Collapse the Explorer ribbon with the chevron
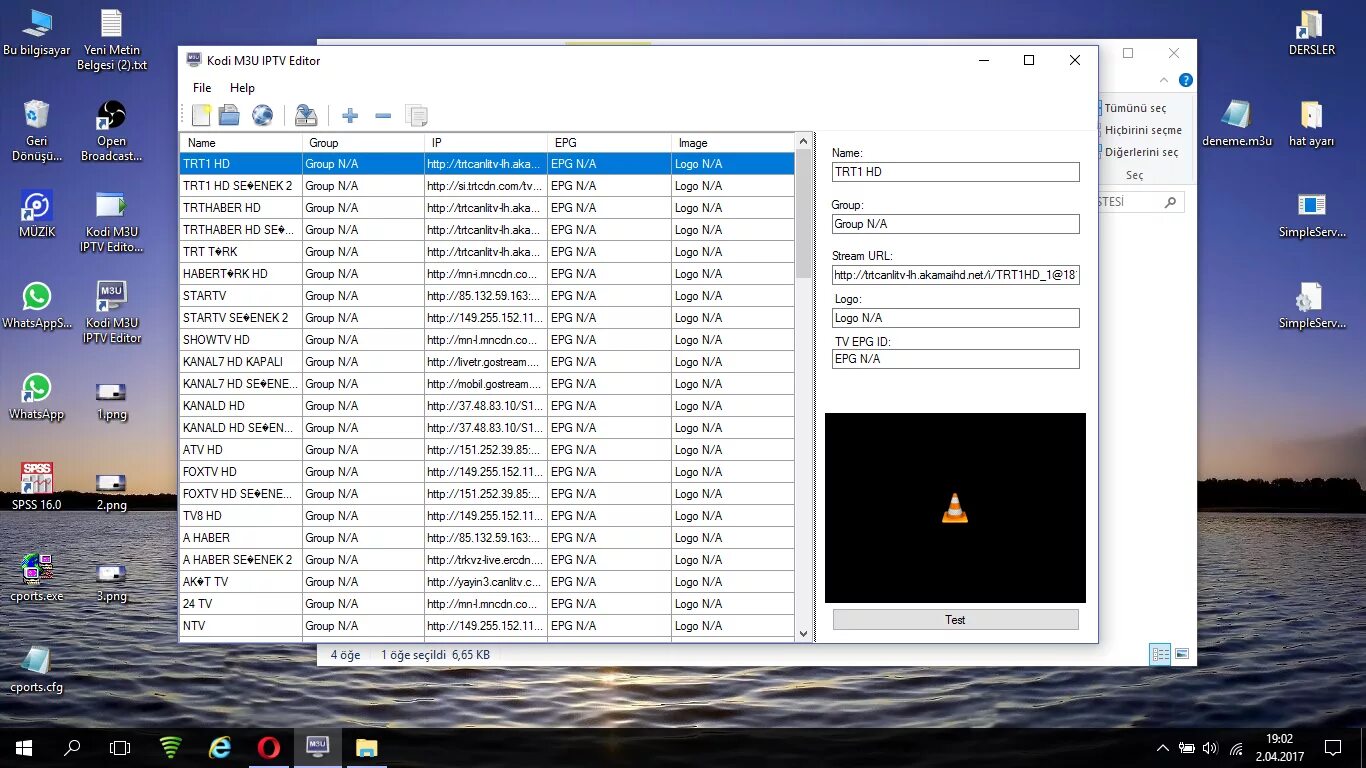1366x768 pixels. click(1164, 80)
